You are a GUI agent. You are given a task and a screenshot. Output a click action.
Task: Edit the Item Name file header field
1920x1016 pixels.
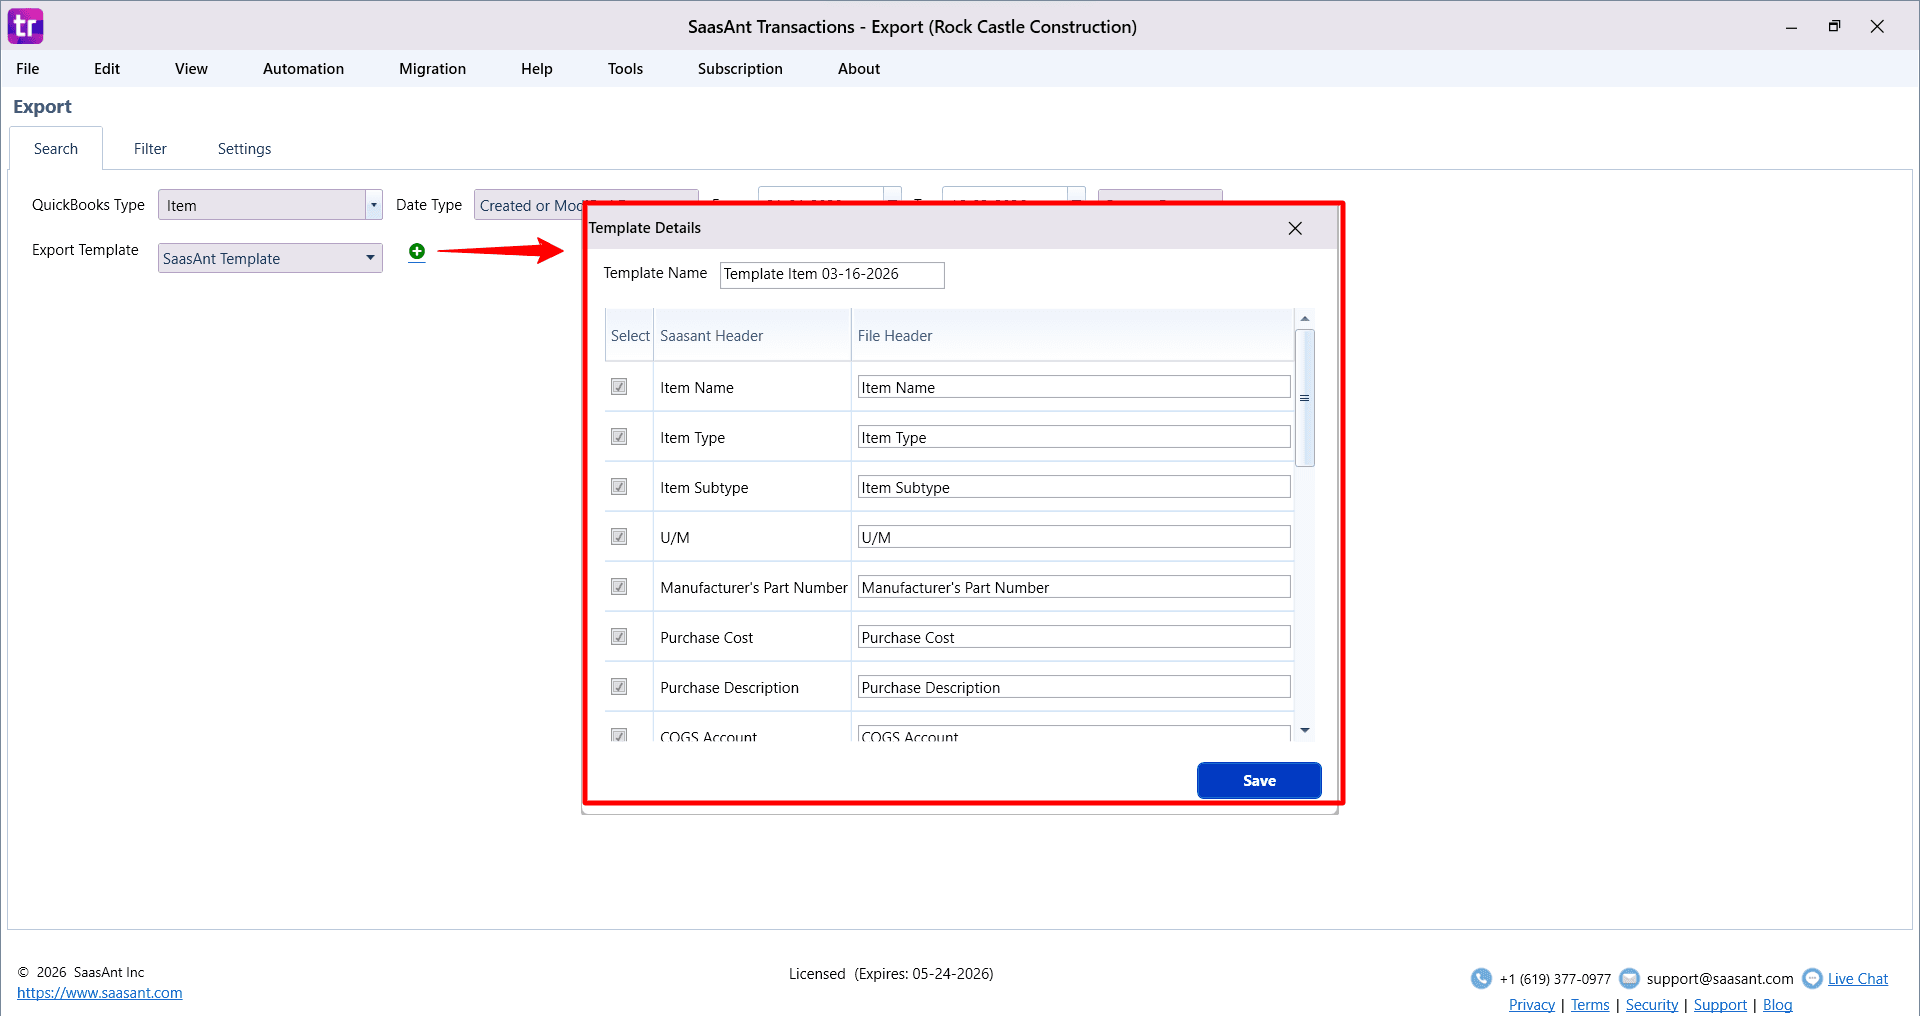[1074, 387]
